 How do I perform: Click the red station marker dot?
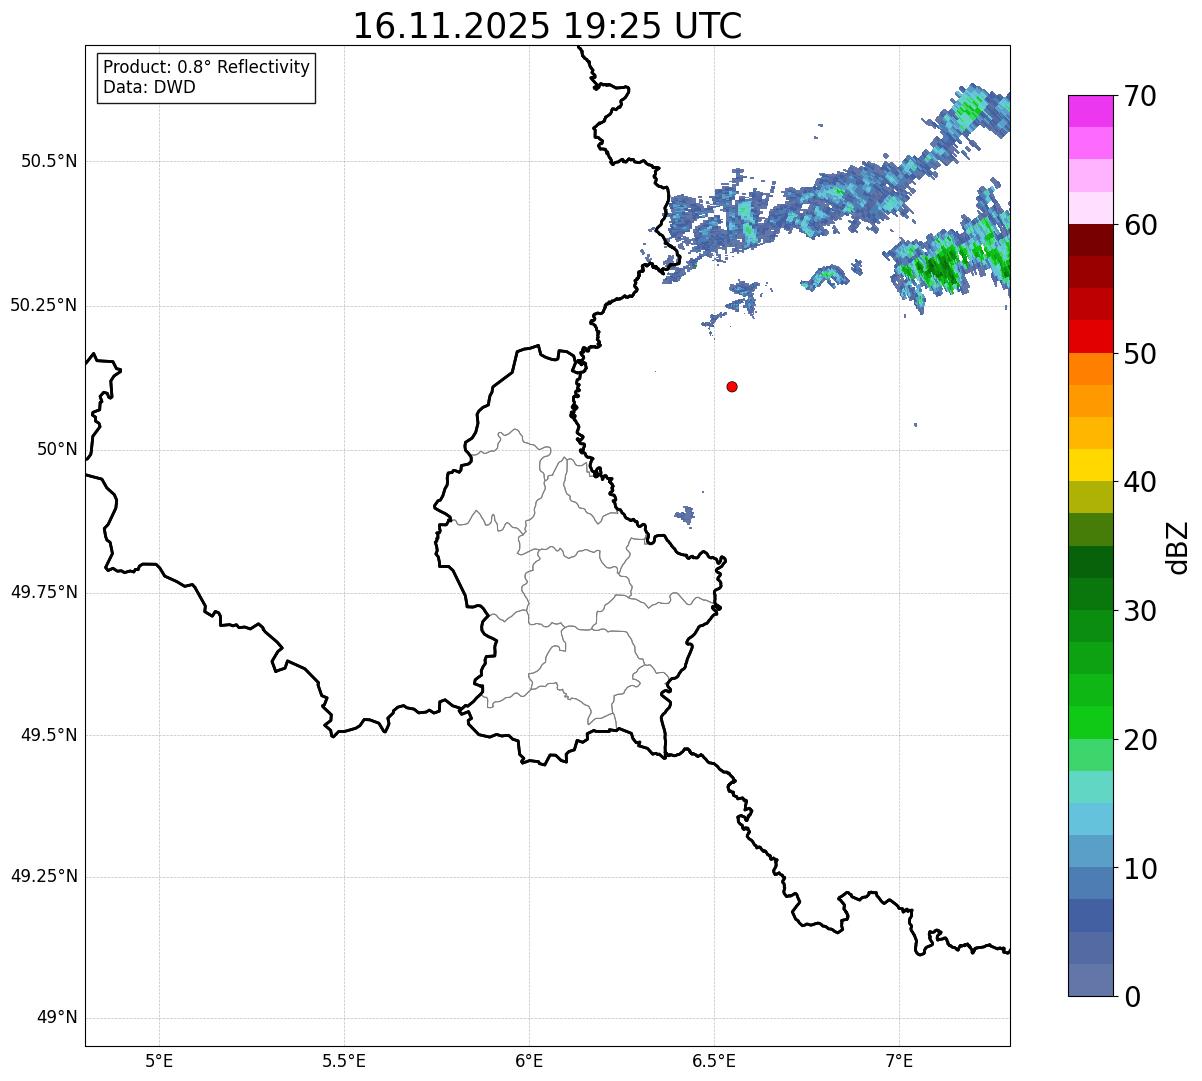[732, 386]
